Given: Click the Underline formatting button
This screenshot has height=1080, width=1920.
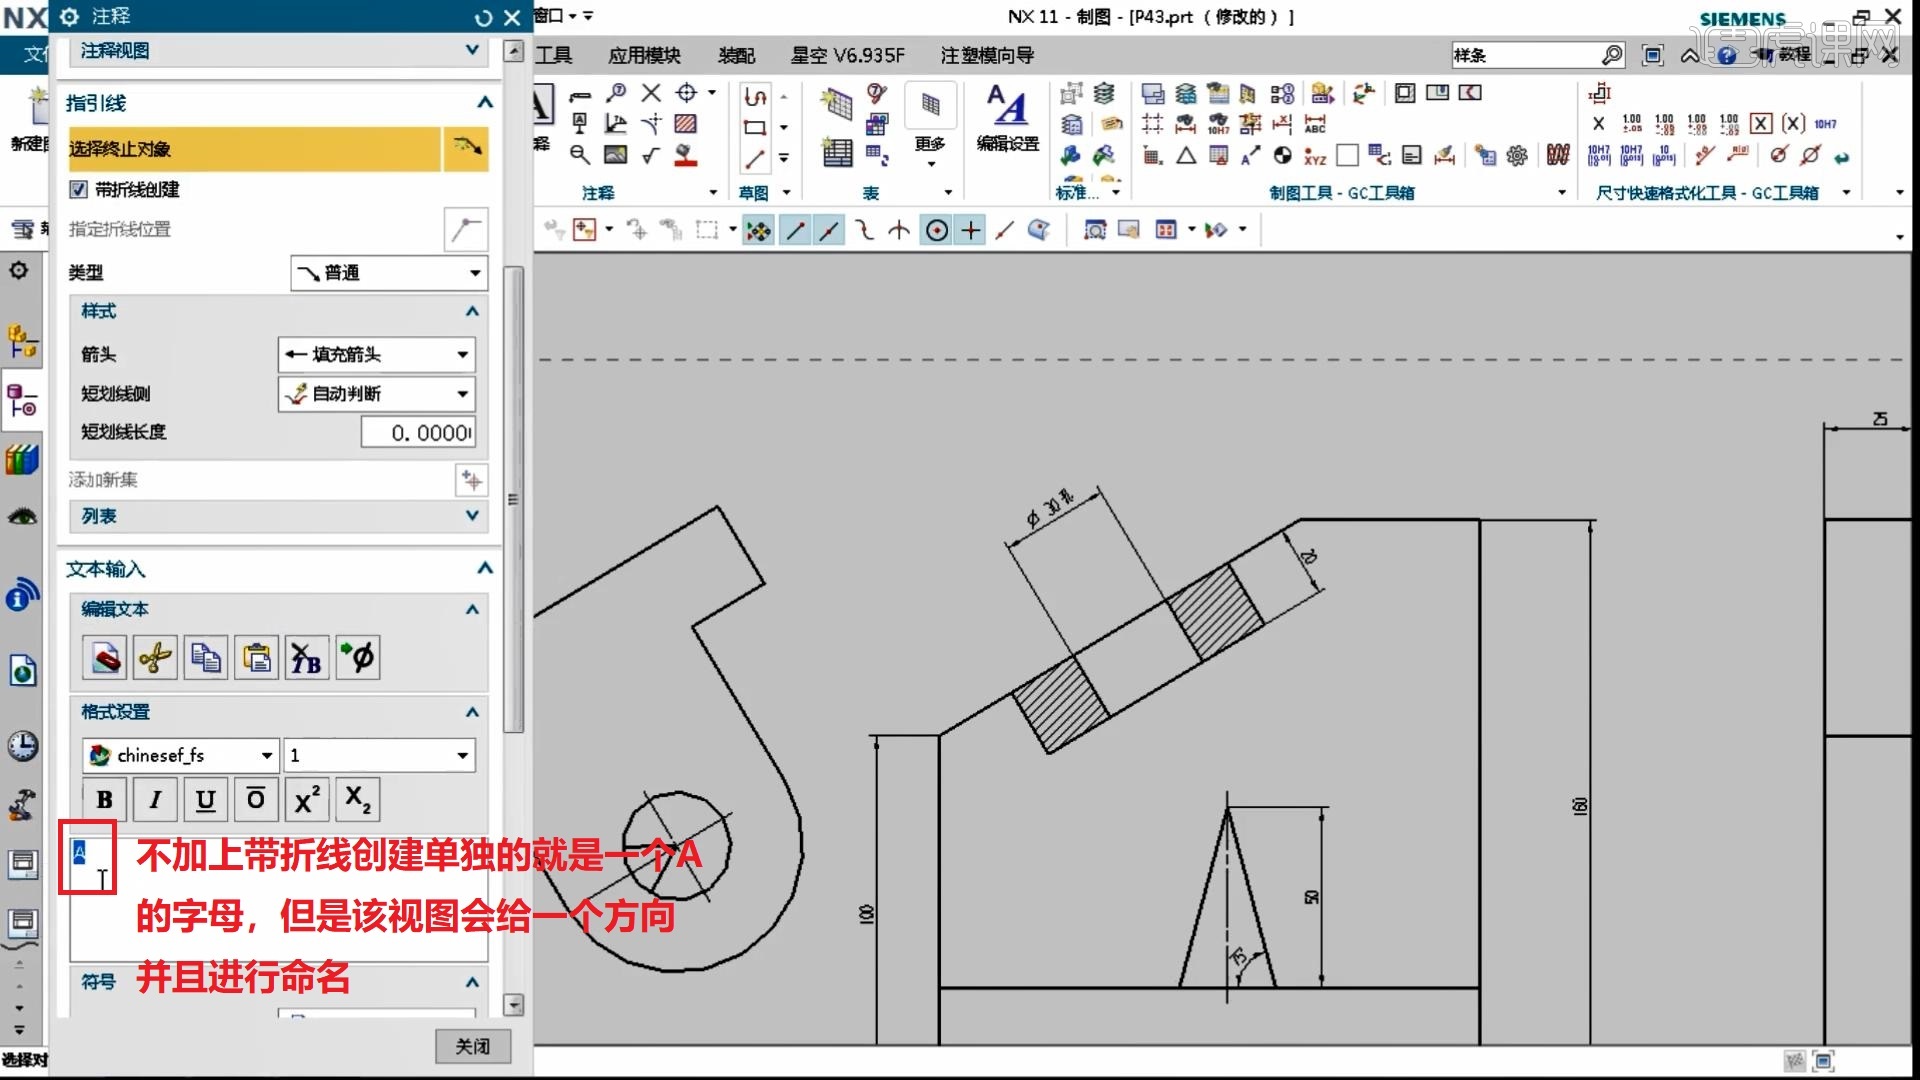Looking at the screenshot, I should point(206,800).
